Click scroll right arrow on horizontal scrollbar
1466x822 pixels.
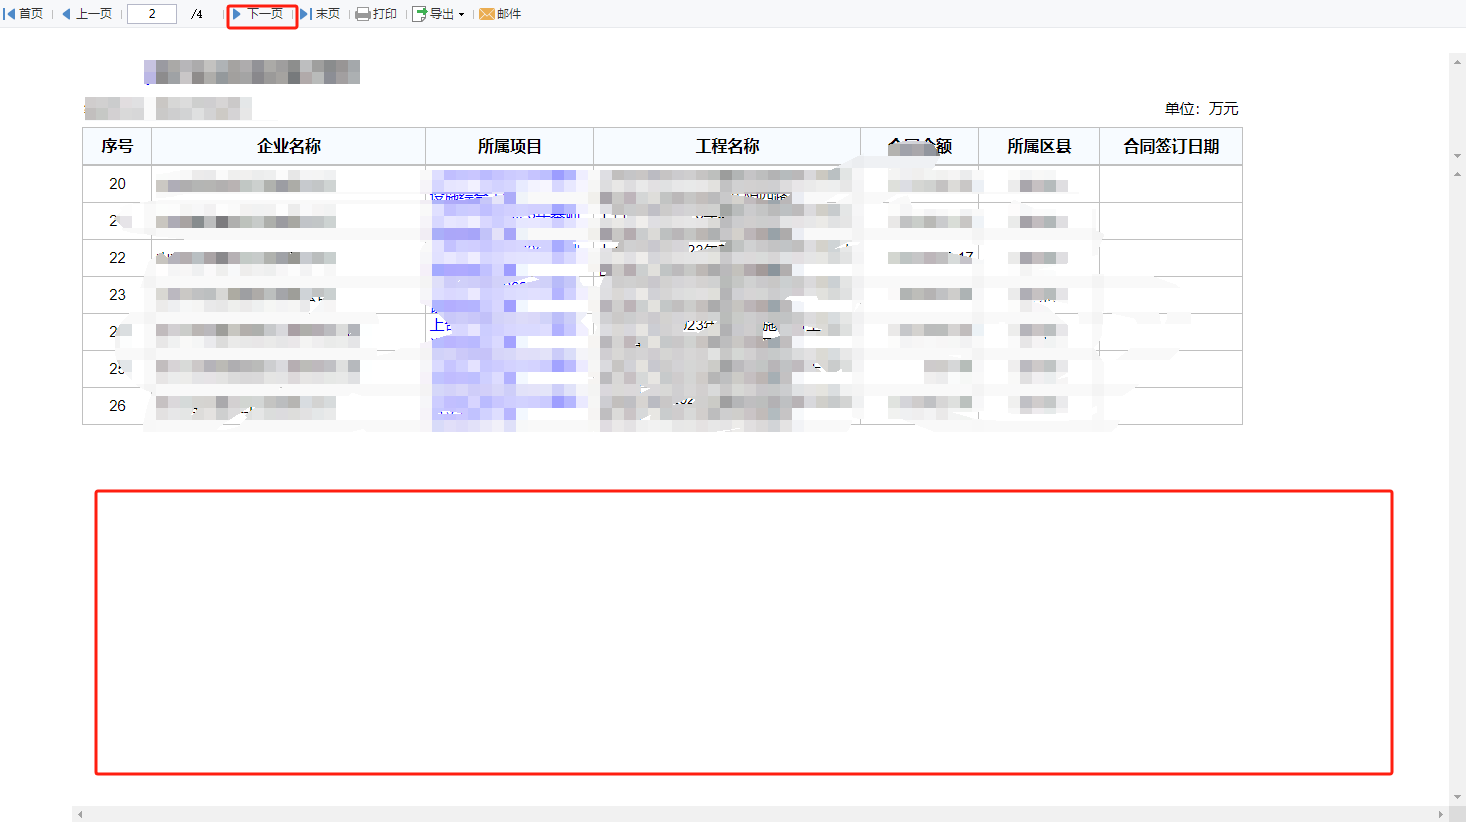[x=1440, y=814]
